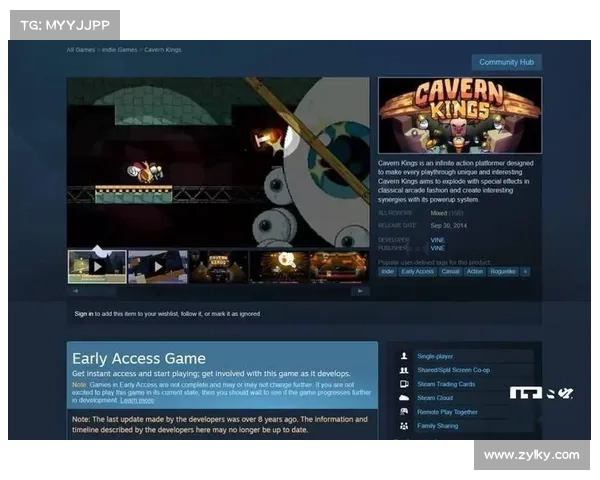Open the Single-player feature link
This screenshot has height=480, width=600.
tap(435, 356)
